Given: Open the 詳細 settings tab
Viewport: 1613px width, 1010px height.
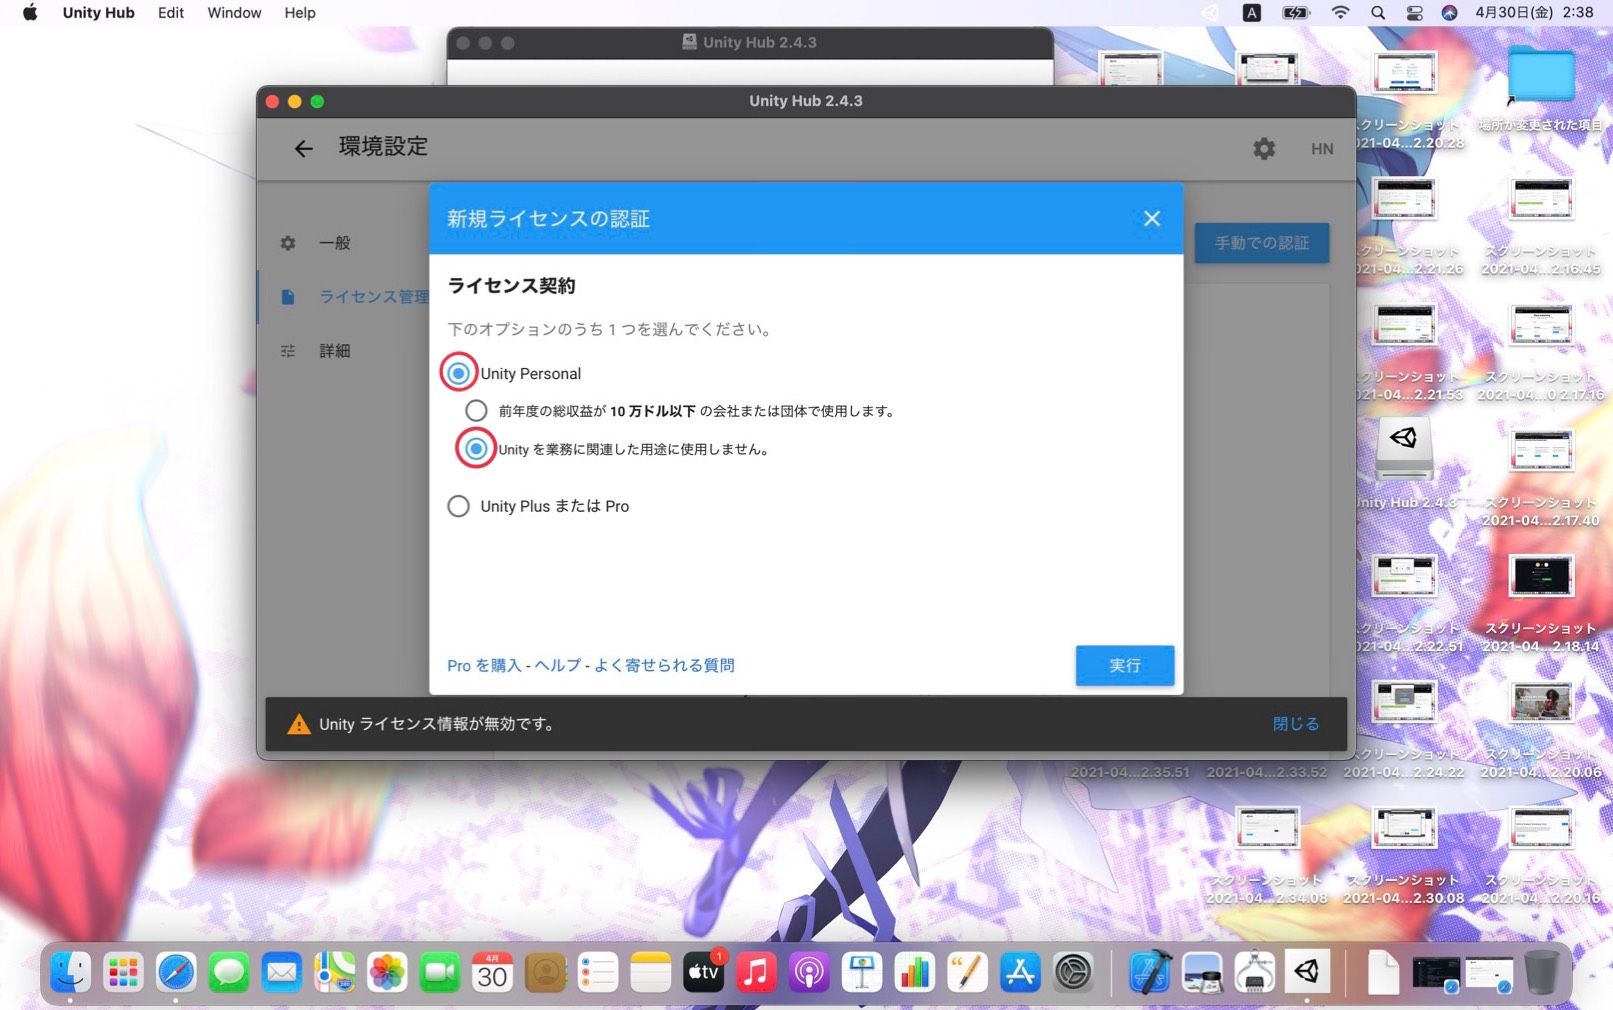Looking at the screenshot, I should 334,351.
